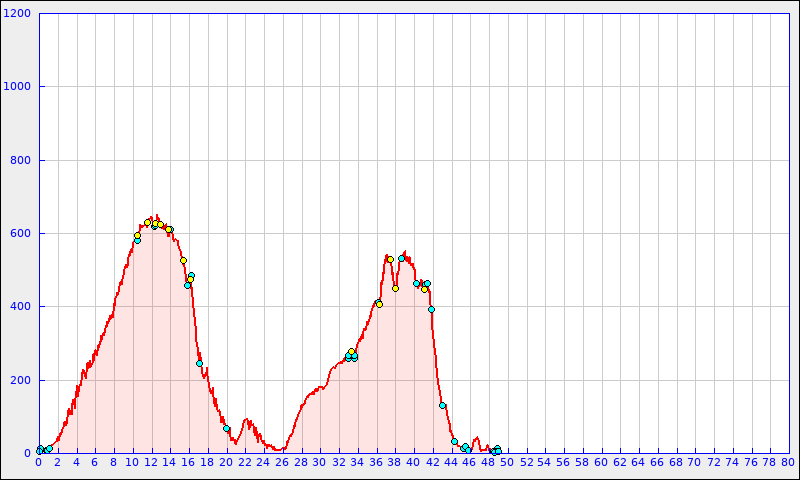Click yellow marker atop second peak near km 37.5
The width and height of the screenshot is (800, 480).
[390, 259]
